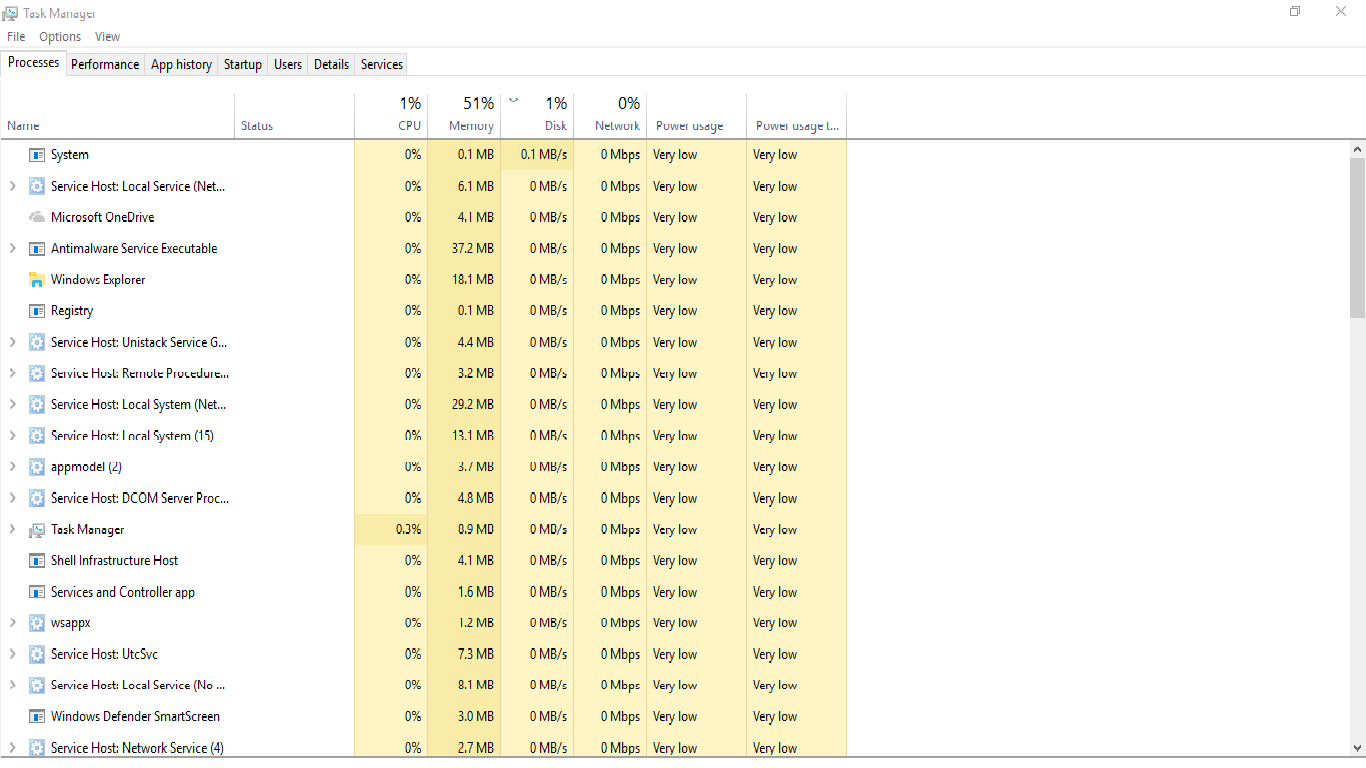Expand Service Host: Remote Procedure row
1366x768 pixels.
(x=12, y=373)
